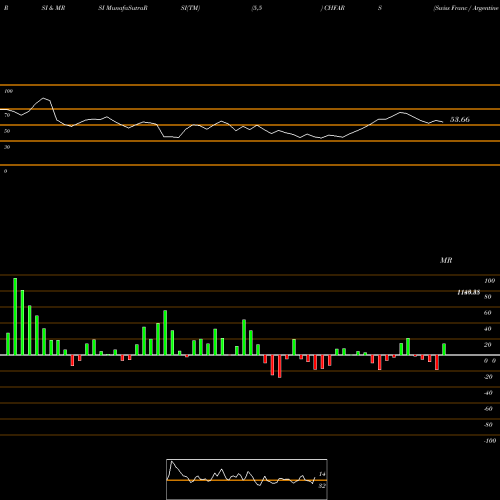Viewport: 500px width, 500px height.
Task: Click the MR axis label -40
Action: (488, 393)
